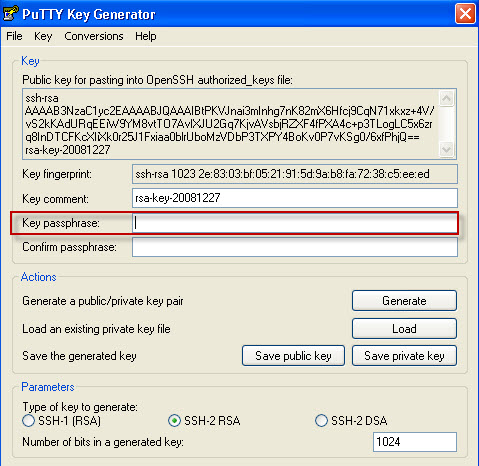This screenshot has width=479, height=466.
Task: Select the SSH-2 DSA key type
Action: (x=321, y=420)
